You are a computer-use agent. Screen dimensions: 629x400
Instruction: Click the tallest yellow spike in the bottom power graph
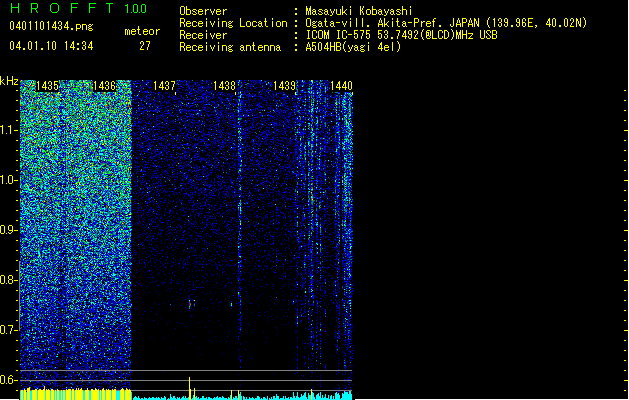tap(190, 388)
